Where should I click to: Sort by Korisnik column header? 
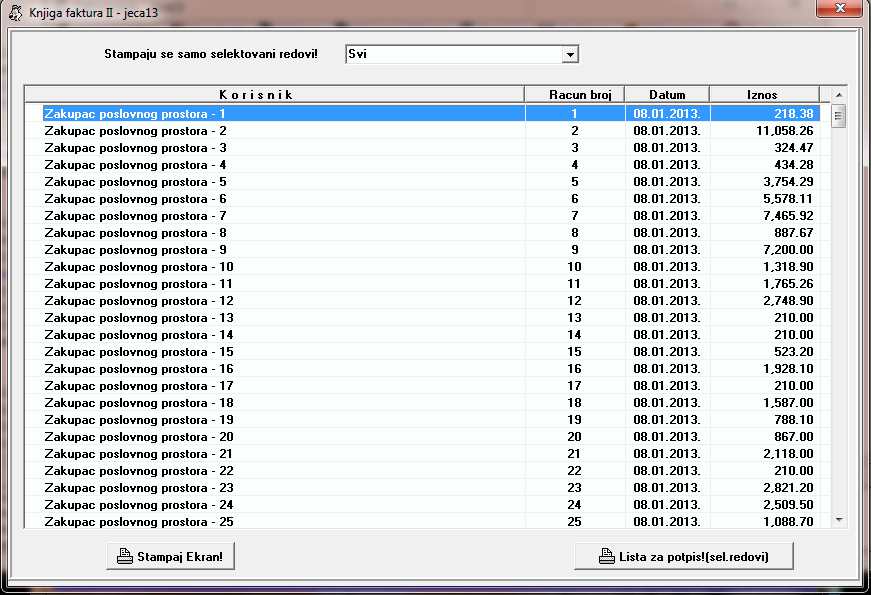click(x=275, y=94)
